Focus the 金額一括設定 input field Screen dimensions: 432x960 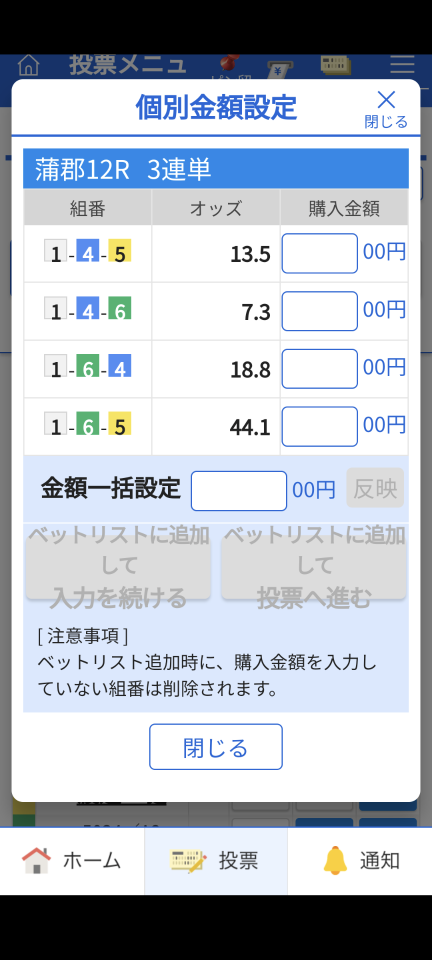click(239, 490)
